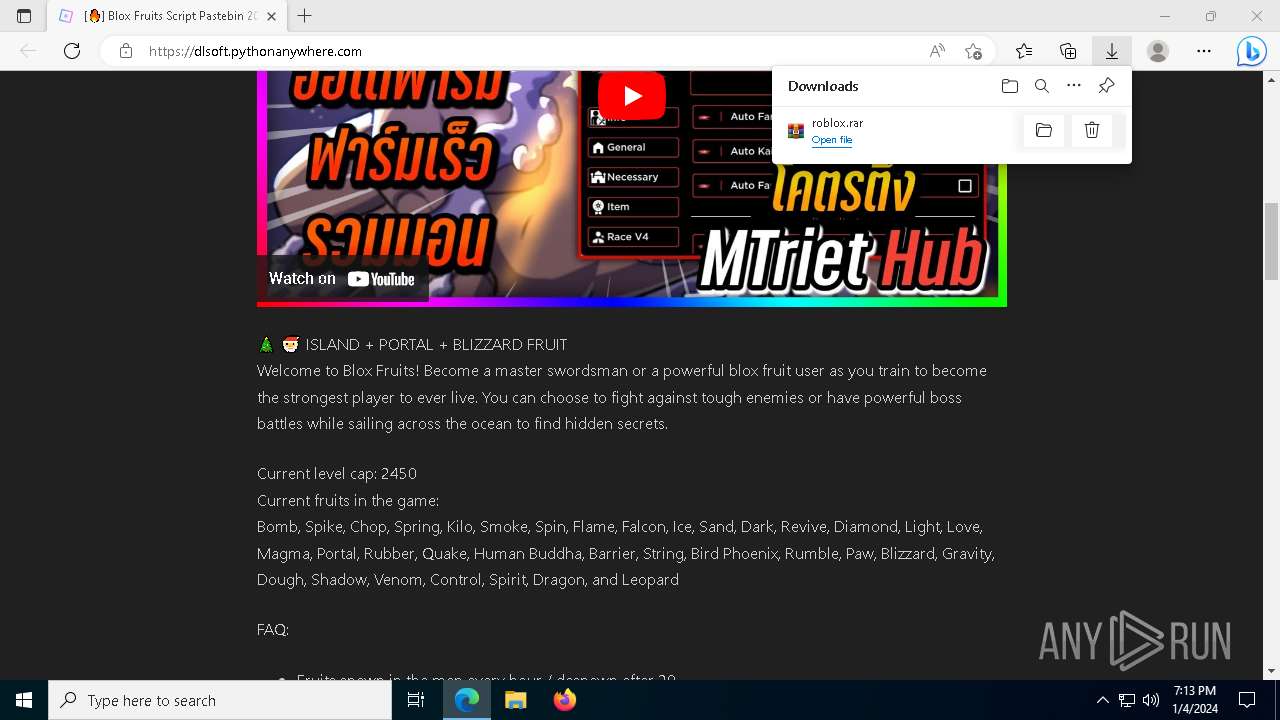This screenshot has width=1280, height=720.
Task: Click the 'FAQ:' heading text
Action: (273, 629)
